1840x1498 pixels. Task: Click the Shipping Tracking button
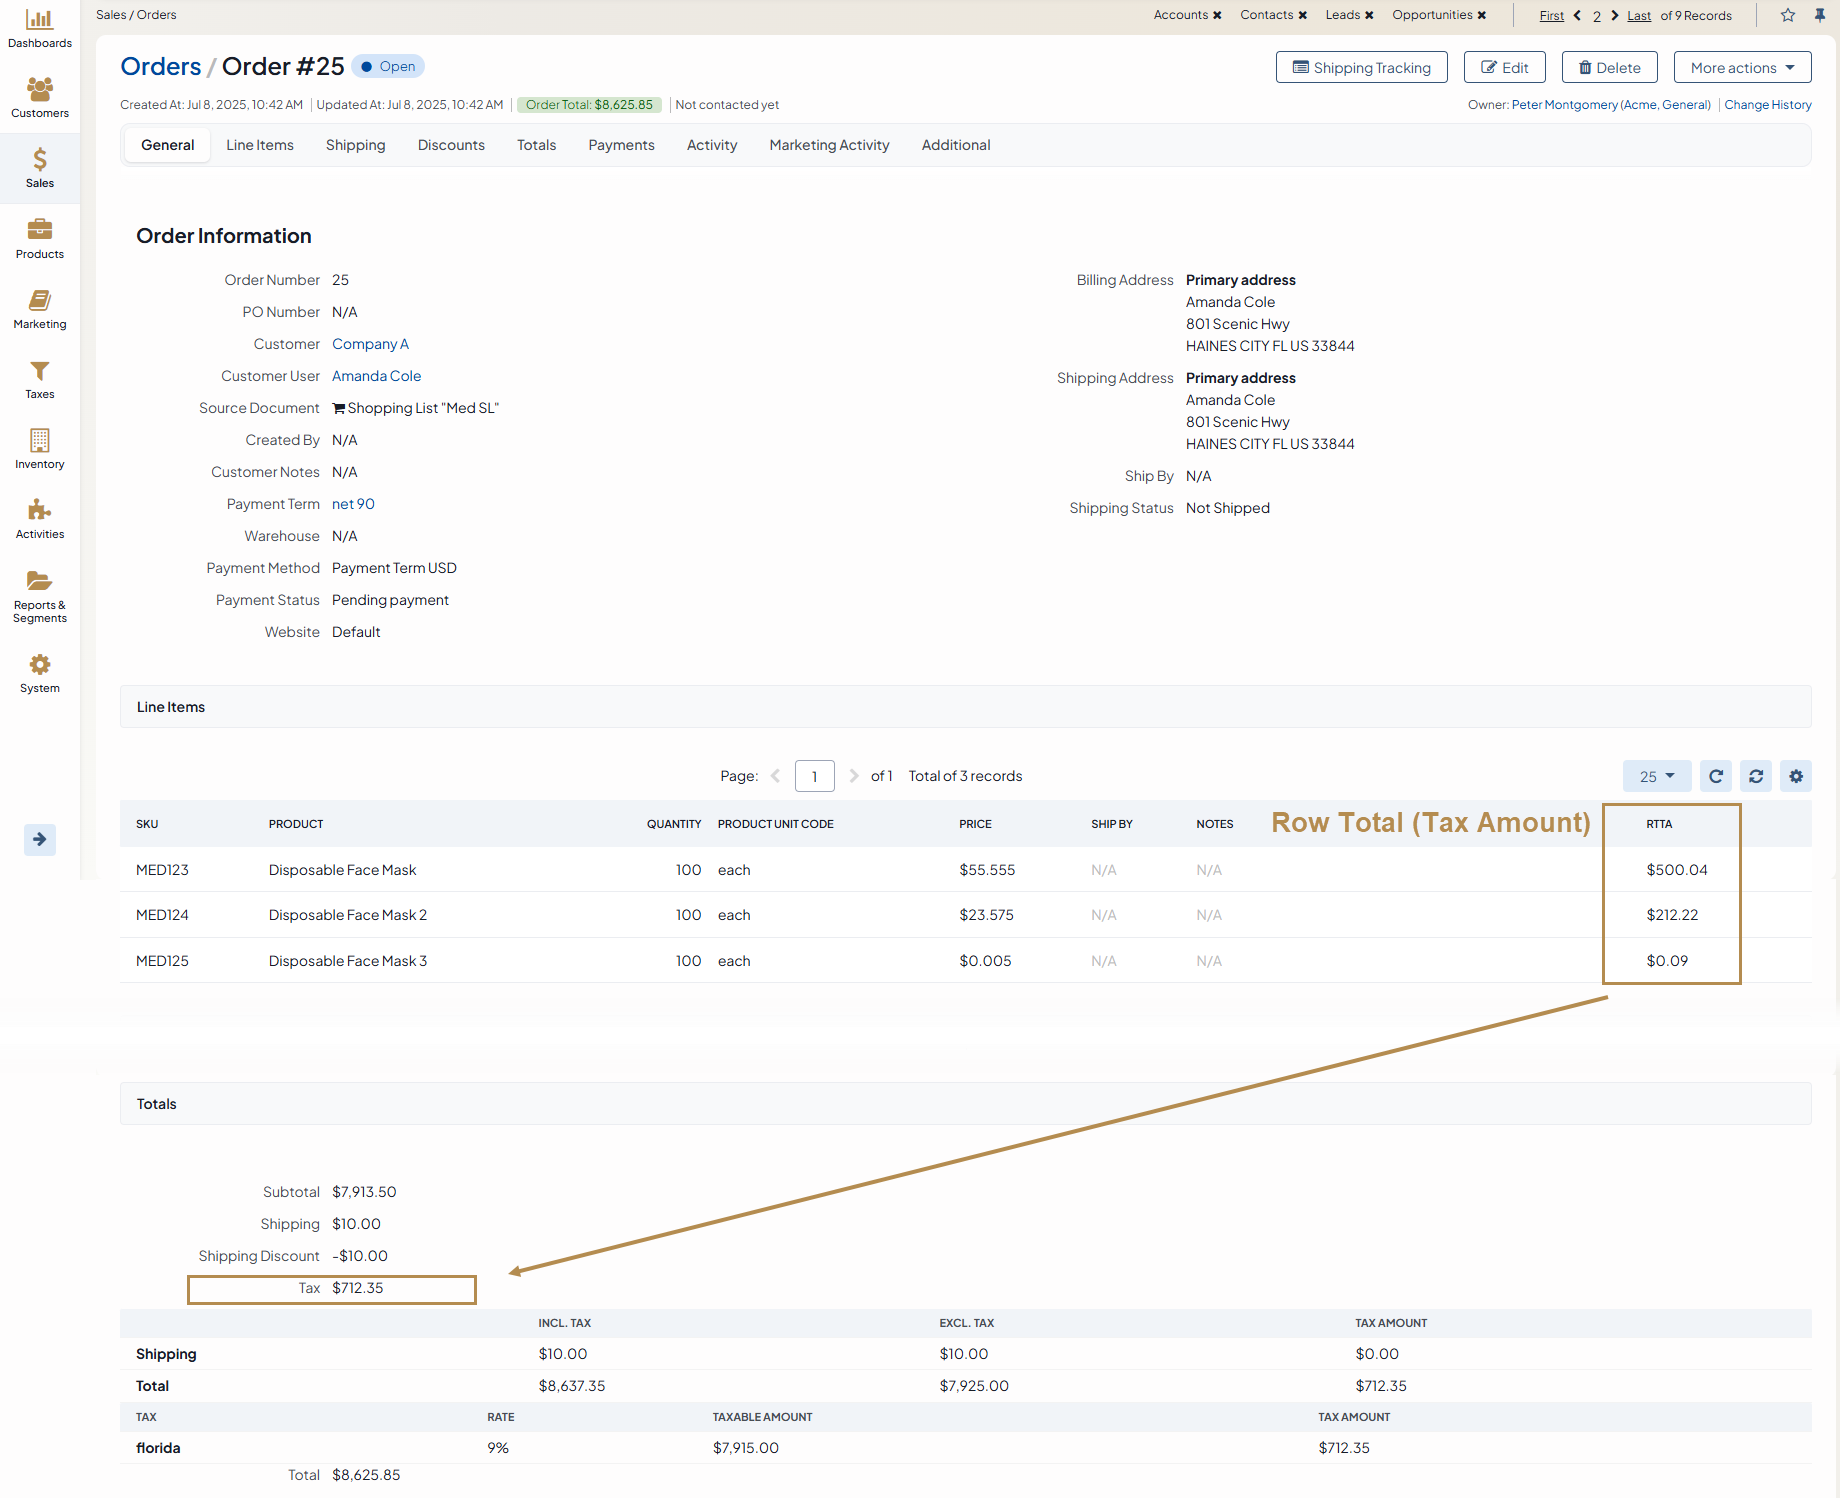1361,68
